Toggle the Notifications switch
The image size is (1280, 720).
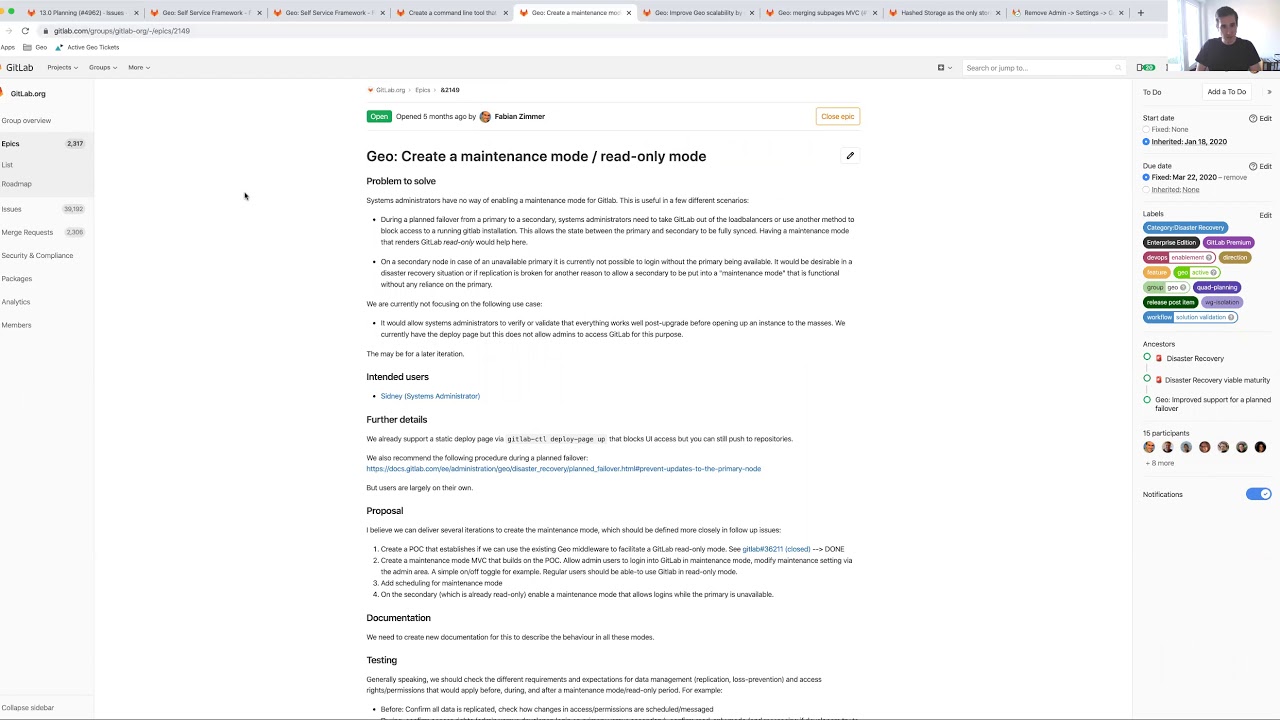[x=1259, y=494]
